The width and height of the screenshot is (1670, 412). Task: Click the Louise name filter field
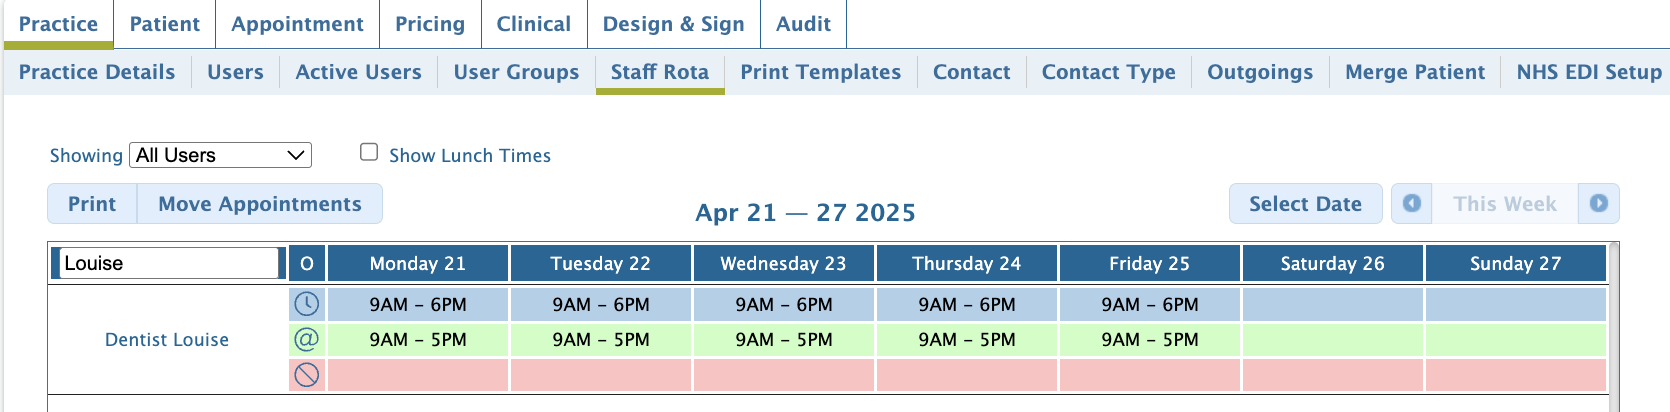(167, 263)
